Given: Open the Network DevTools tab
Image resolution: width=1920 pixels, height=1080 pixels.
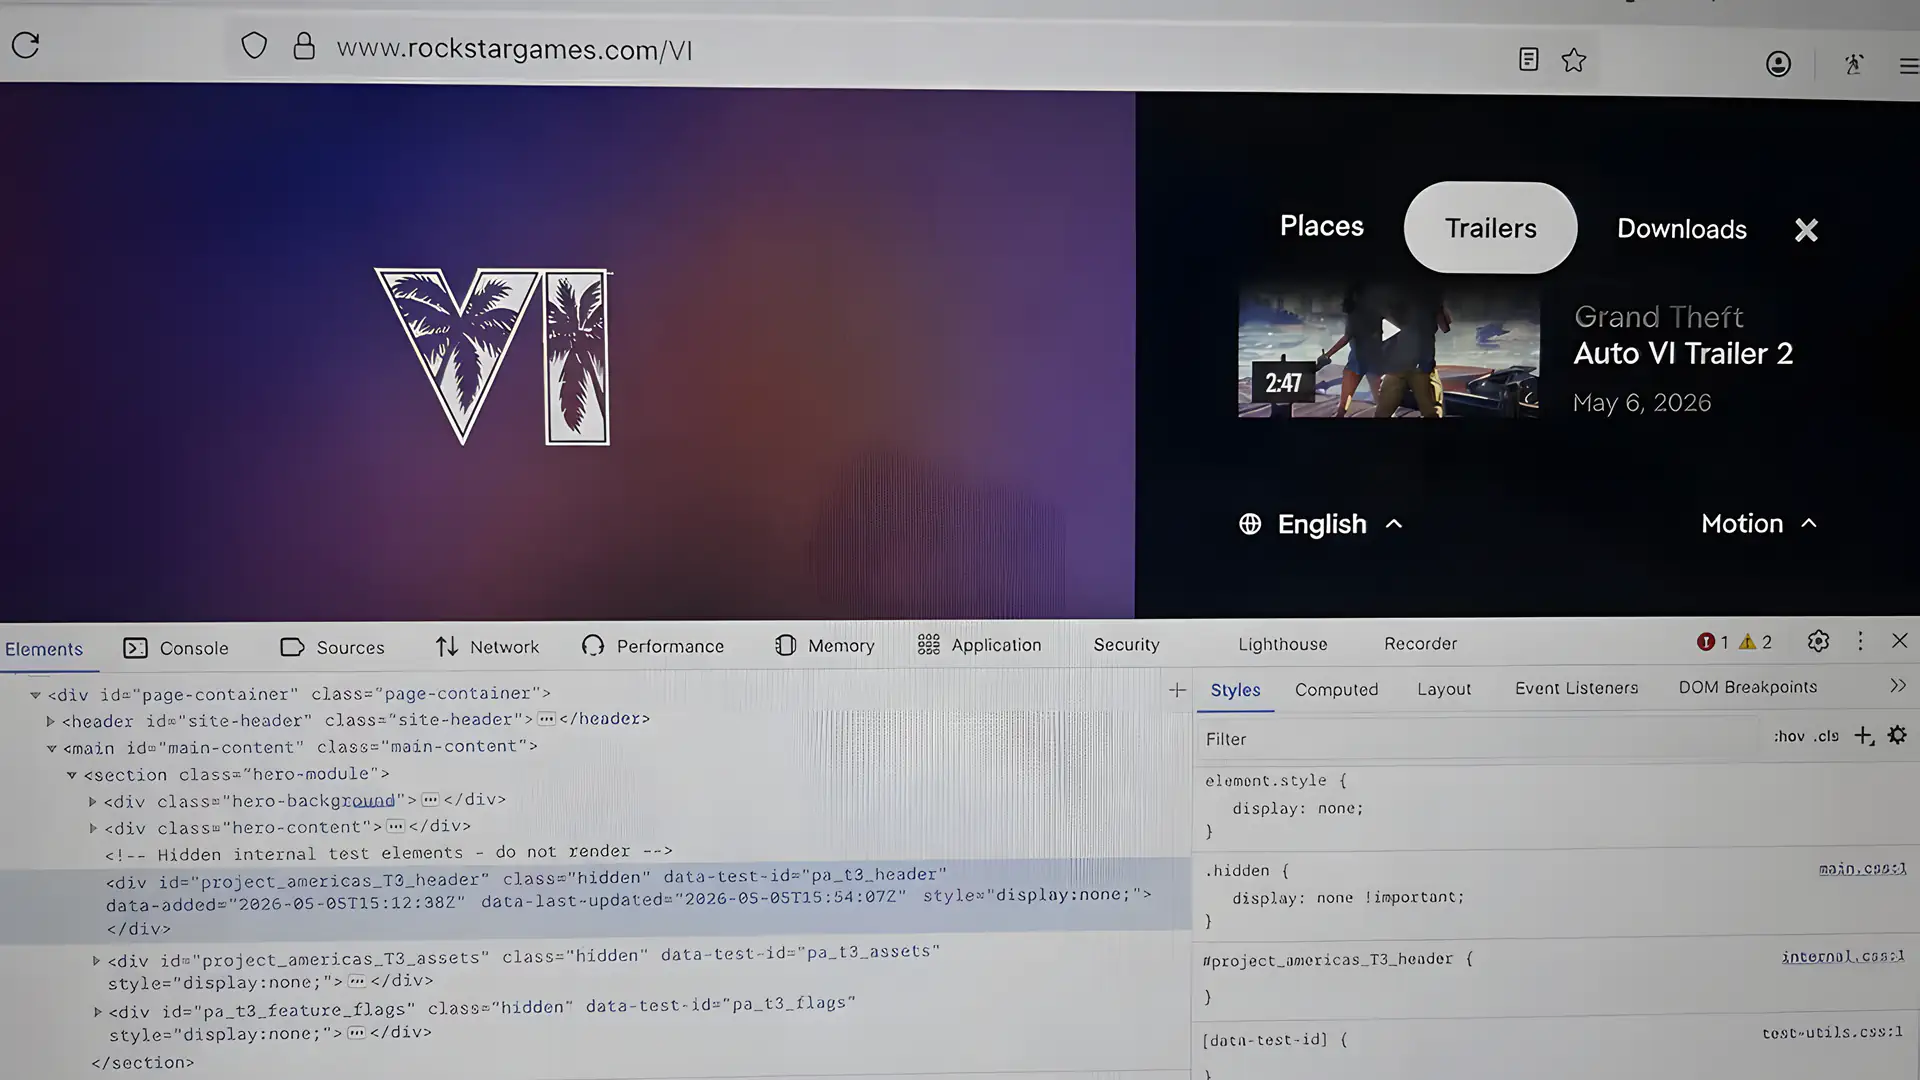Looking at the screenshot, I should 487,647.
